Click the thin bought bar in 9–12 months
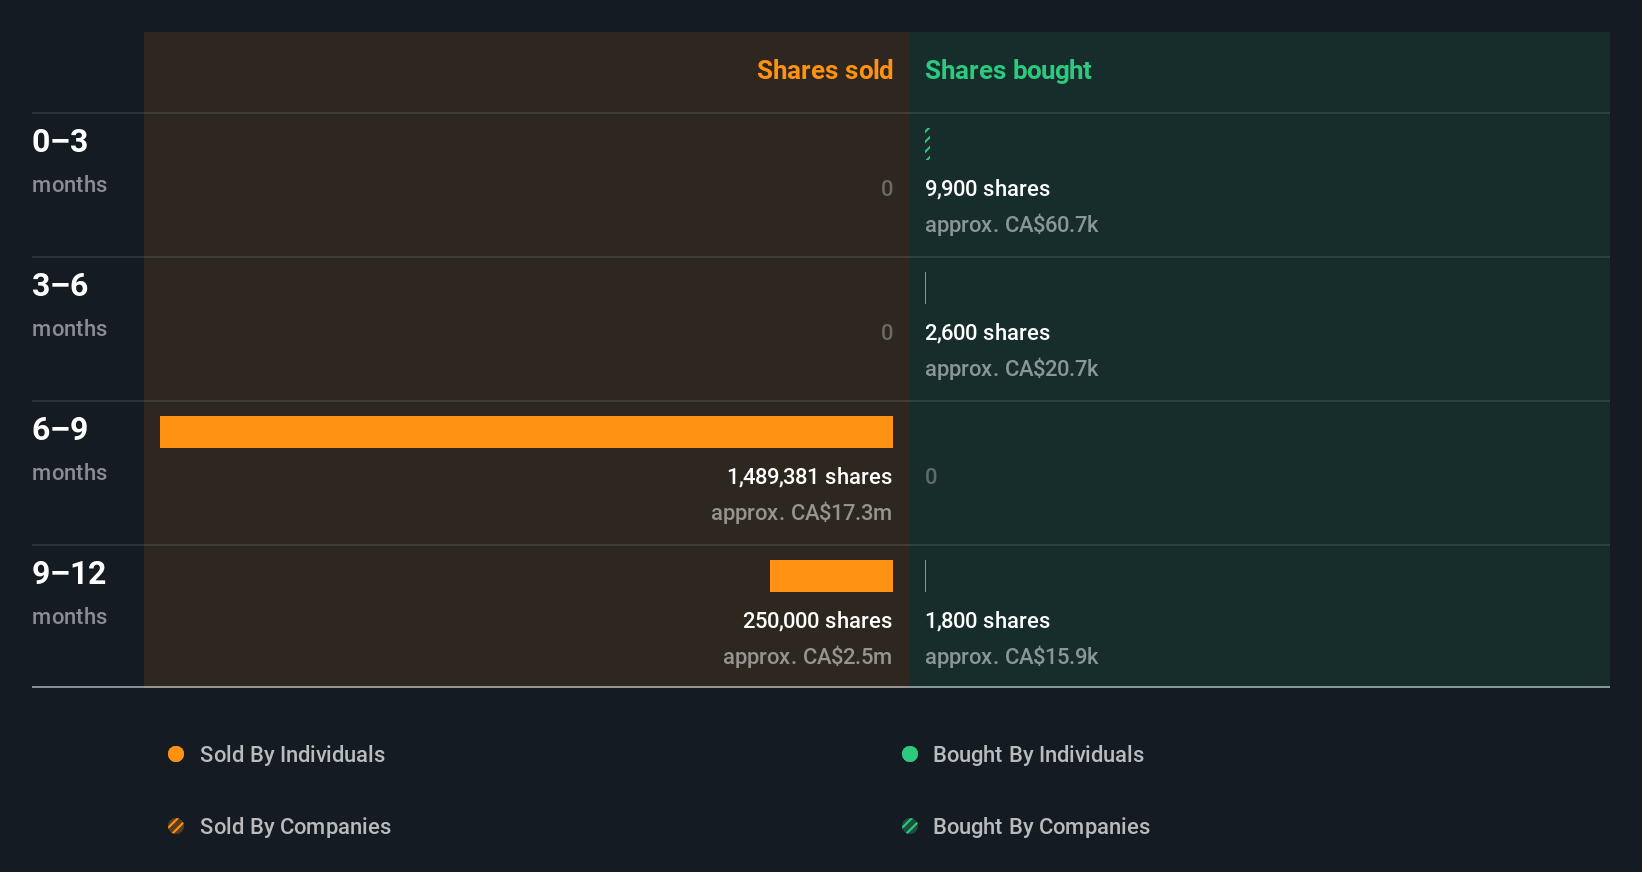Image resolution: width=1642 pixels, height=872 pixels. 926,576
